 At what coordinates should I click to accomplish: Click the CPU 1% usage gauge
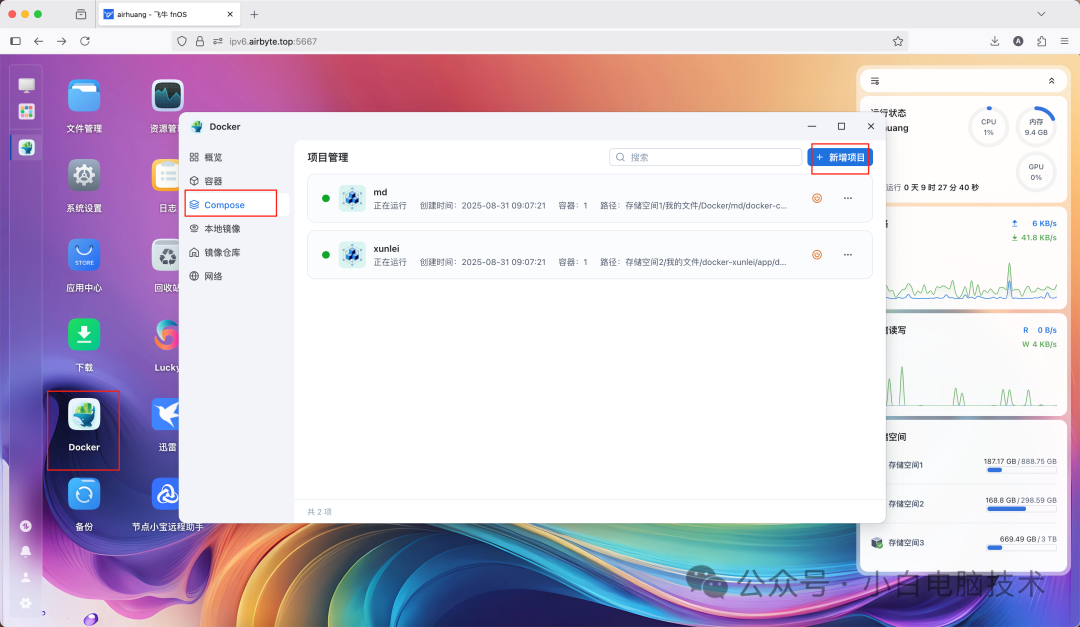coord(988,127)
